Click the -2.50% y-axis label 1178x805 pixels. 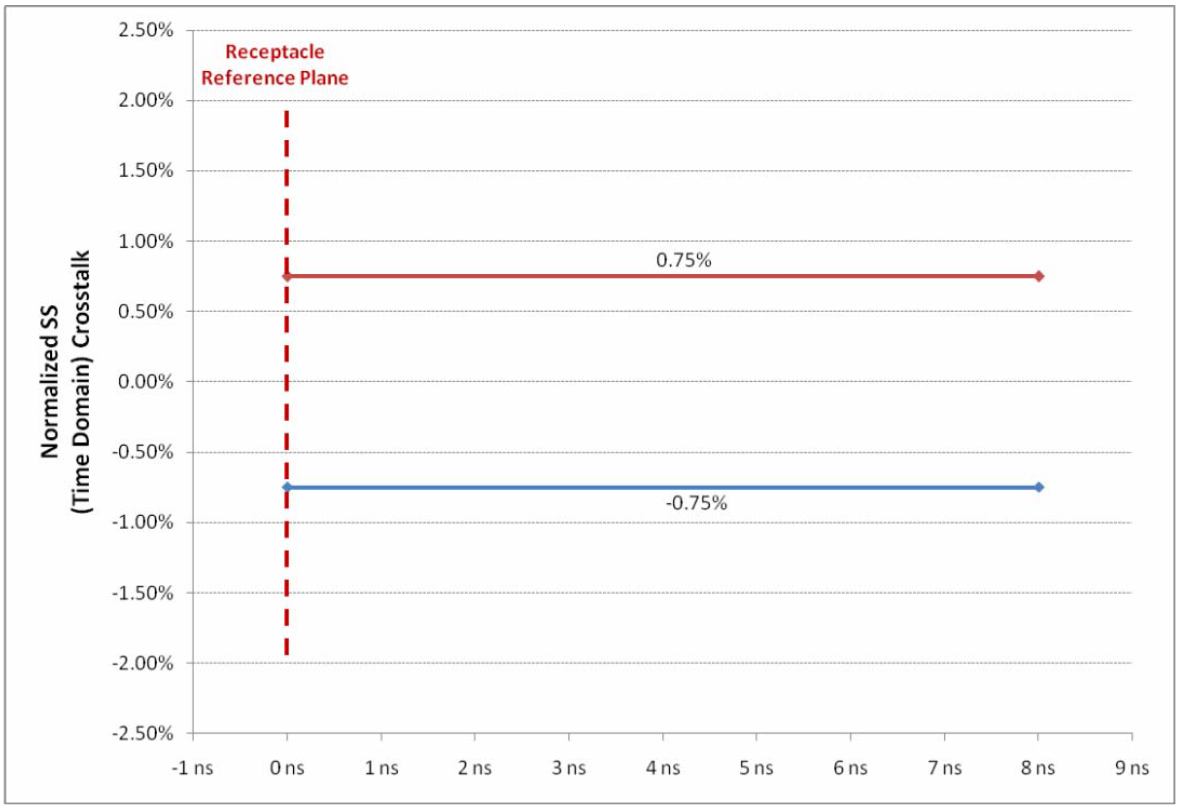coord(143,733)
